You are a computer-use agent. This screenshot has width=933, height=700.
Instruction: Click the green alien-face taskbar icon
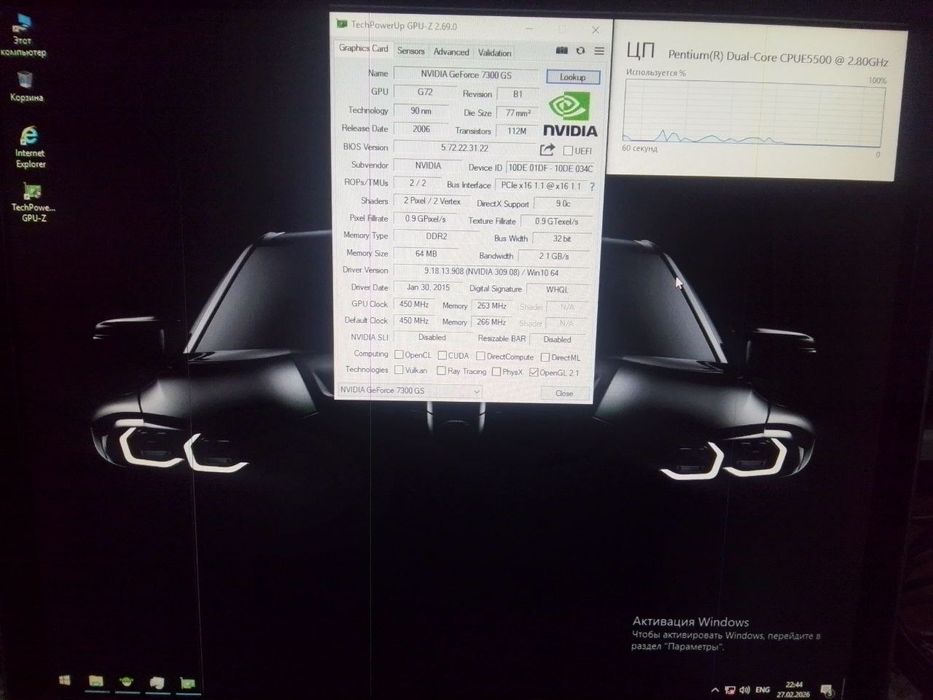pos(126,682)
